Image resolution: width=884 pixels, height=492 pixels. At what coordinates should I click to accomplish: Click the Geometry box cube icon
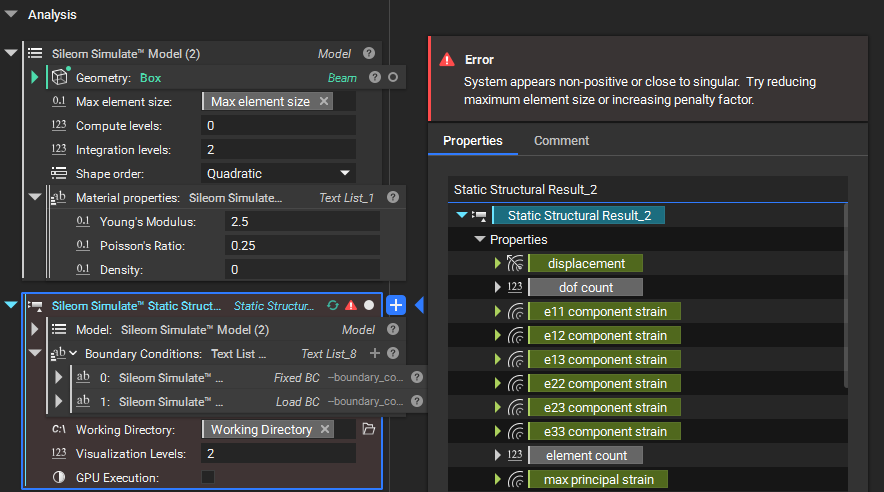tap(60, 77)
